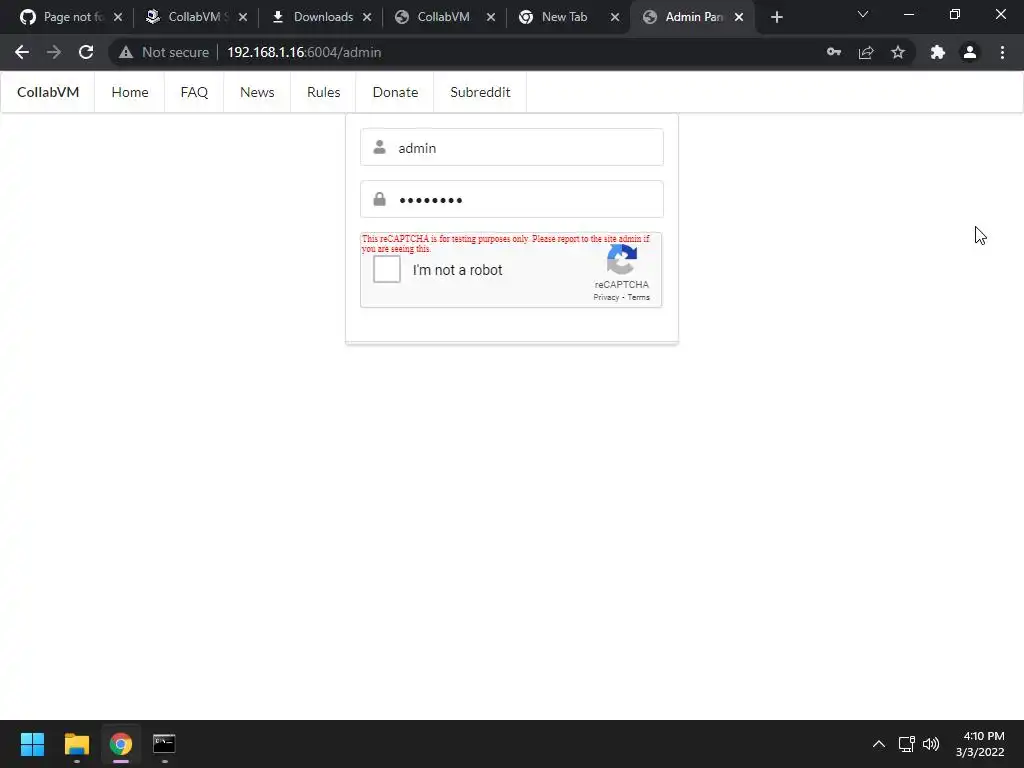Go to the Home nav item
Screen dimensions: 1024x768
(x=129, y=92)
